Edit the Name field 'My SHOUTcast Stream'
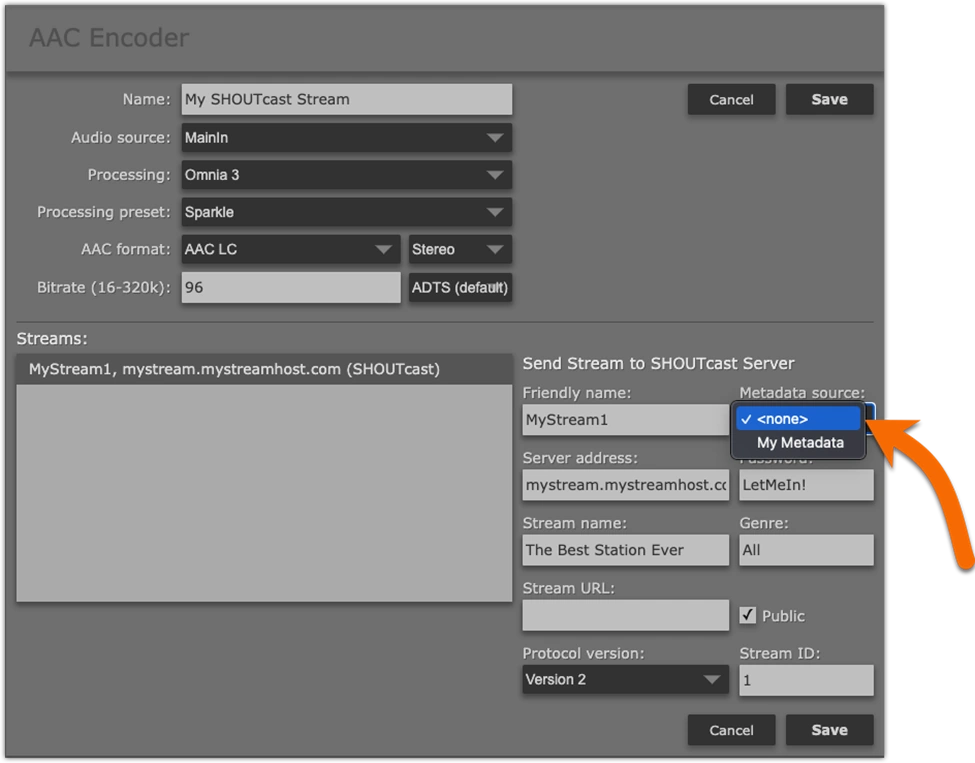This screenshot has height=763, width=975. pyautogui.click(x=346, y=99)
